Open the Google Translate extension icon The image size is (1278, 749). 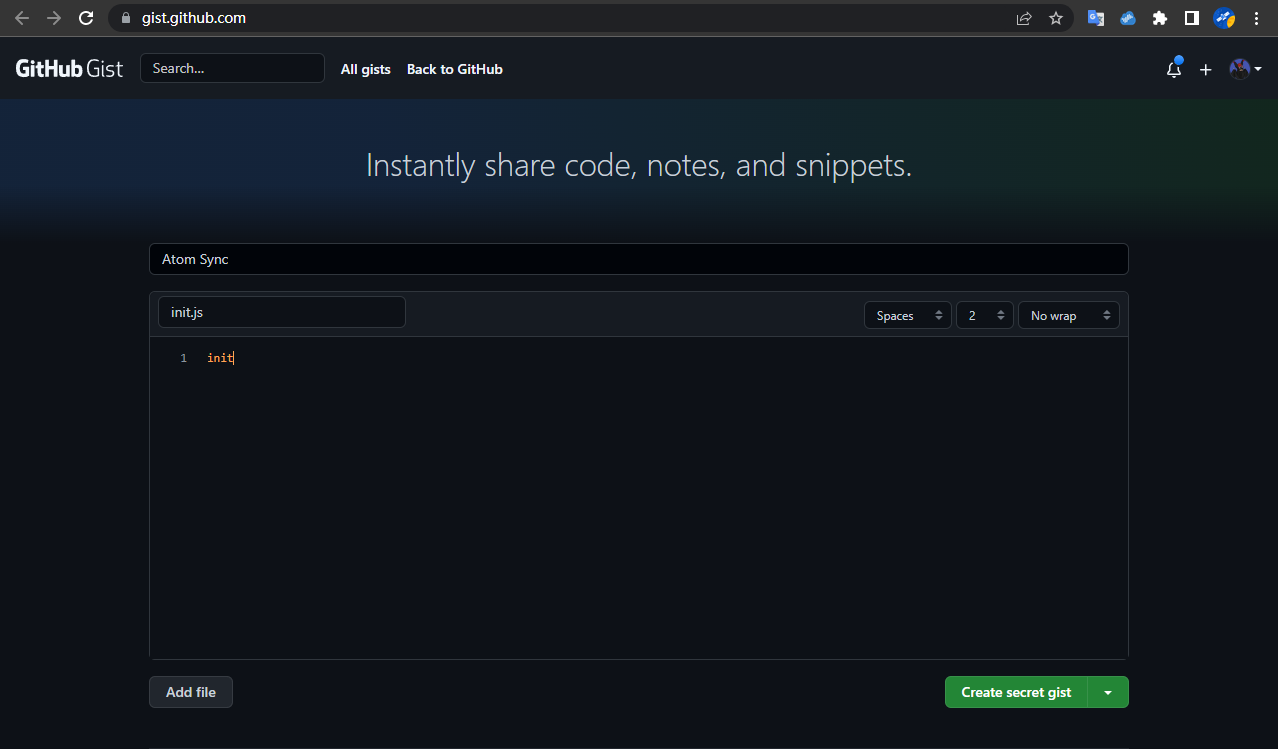tap(1096, 18)
